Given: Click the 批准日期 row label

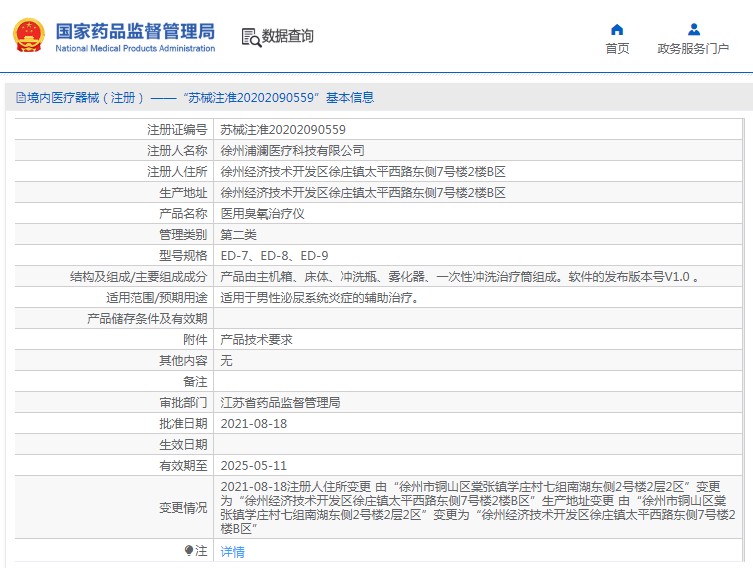Looking at the screenshot, I should click(183, 424).
